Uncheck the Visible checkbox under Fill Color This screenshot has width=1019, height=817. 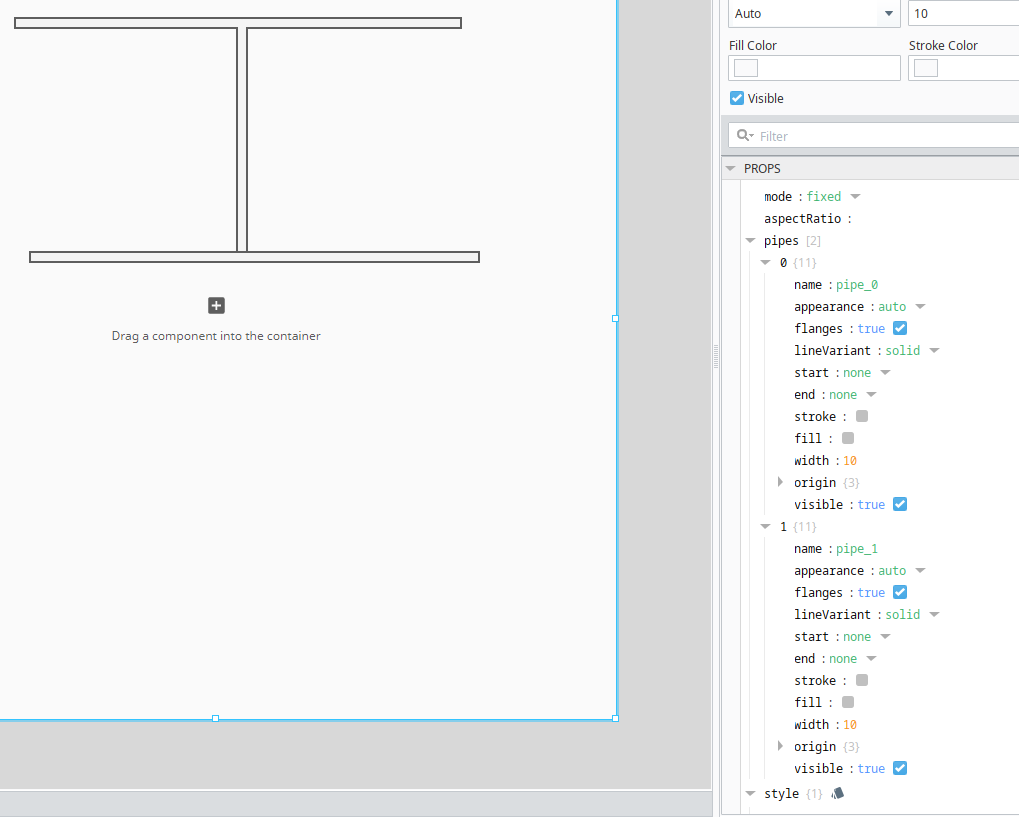(737, 98)
